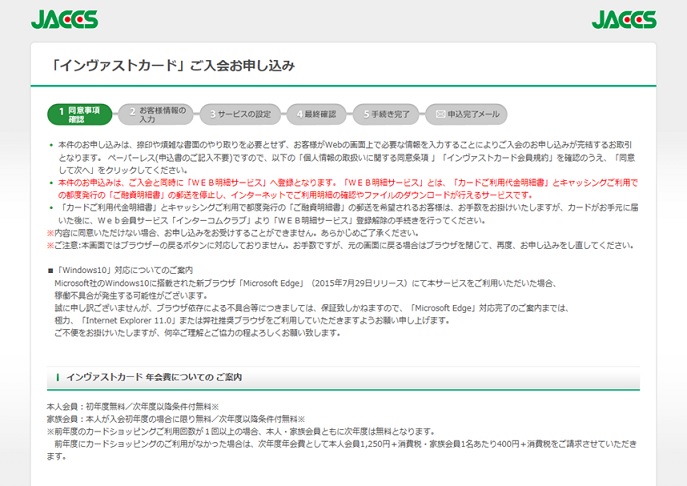
Task: Click the envelope icon in 申込完了メール step
Action: coord(440,114)
